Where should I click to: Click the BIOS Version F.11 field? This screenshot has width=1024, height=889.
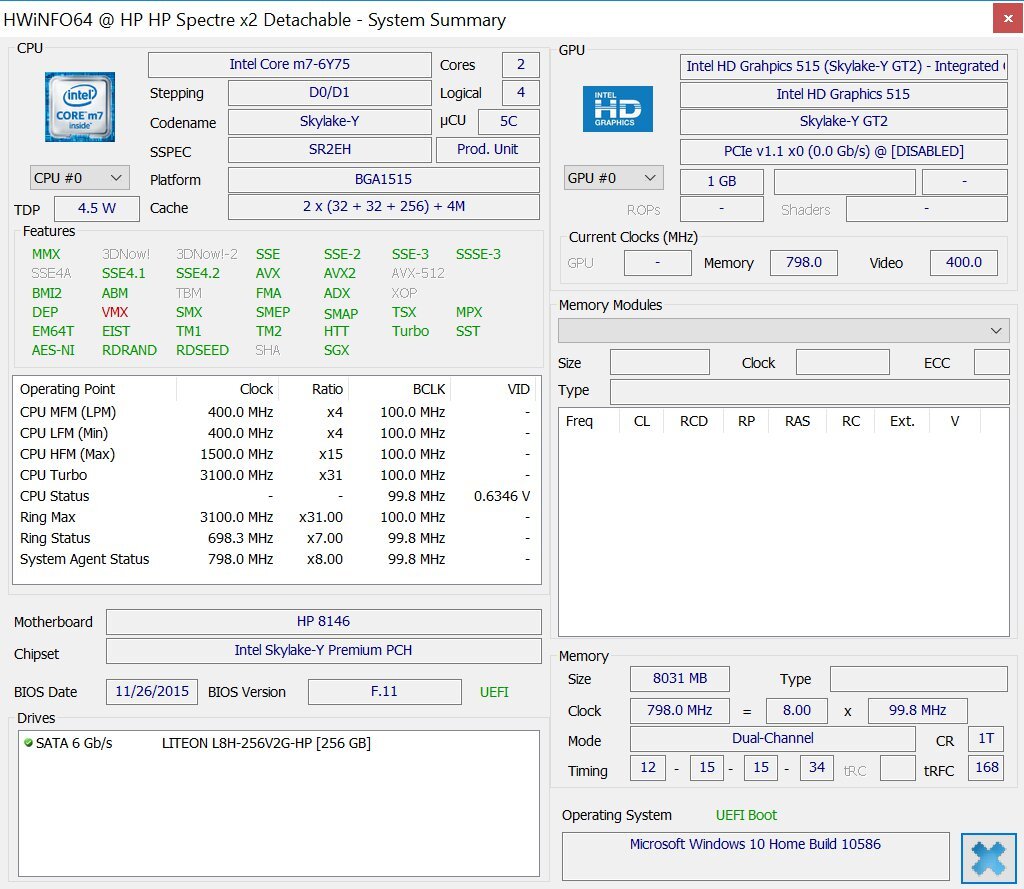tap(384, 691)
